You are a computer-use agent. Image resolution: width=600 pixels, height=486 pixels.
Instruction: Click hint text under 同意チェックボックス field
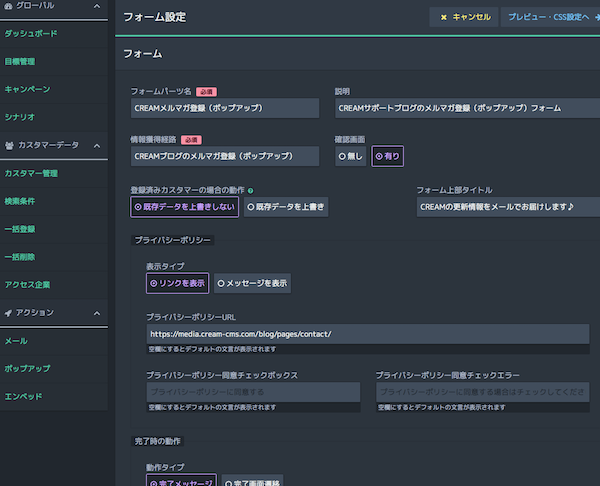pos(212,407)
